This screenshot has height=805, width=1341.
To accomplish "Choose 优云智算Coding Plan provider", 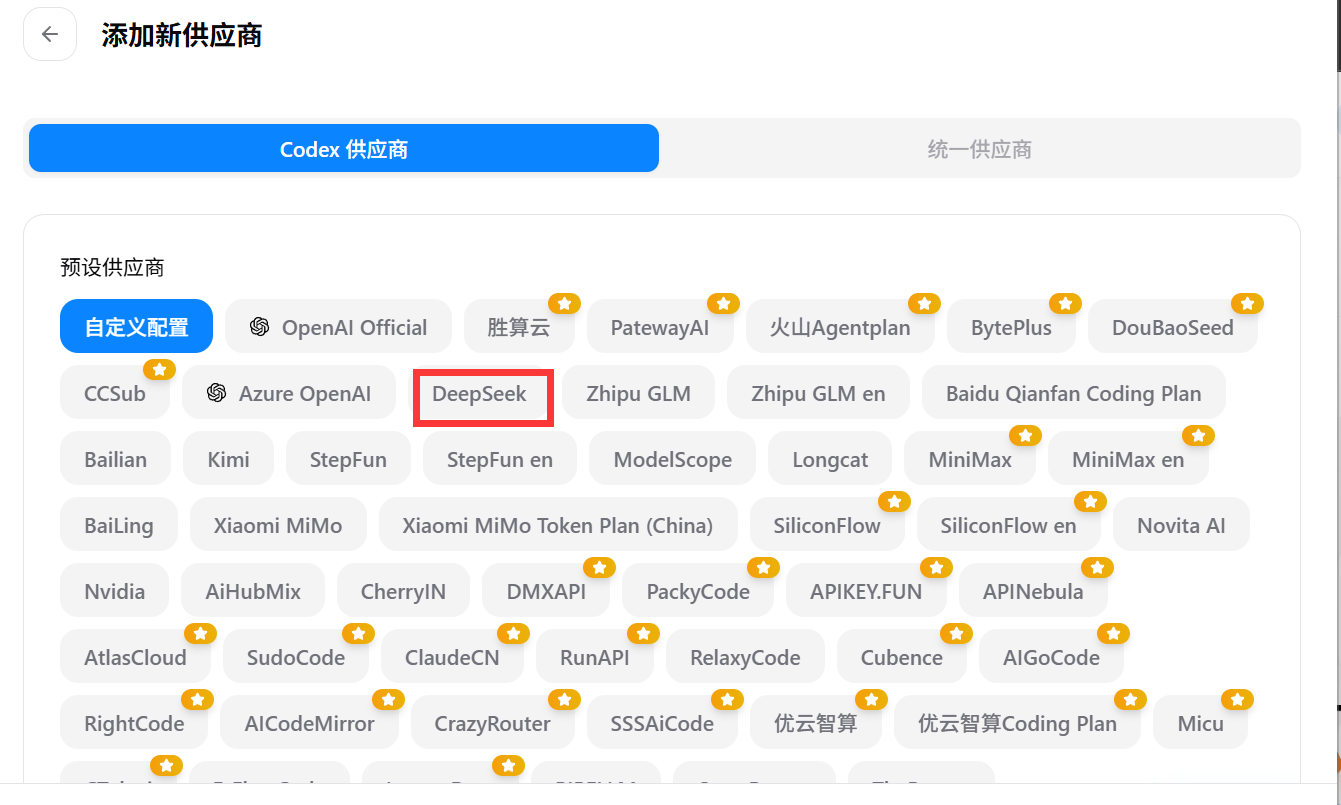I will point(1018,722).
